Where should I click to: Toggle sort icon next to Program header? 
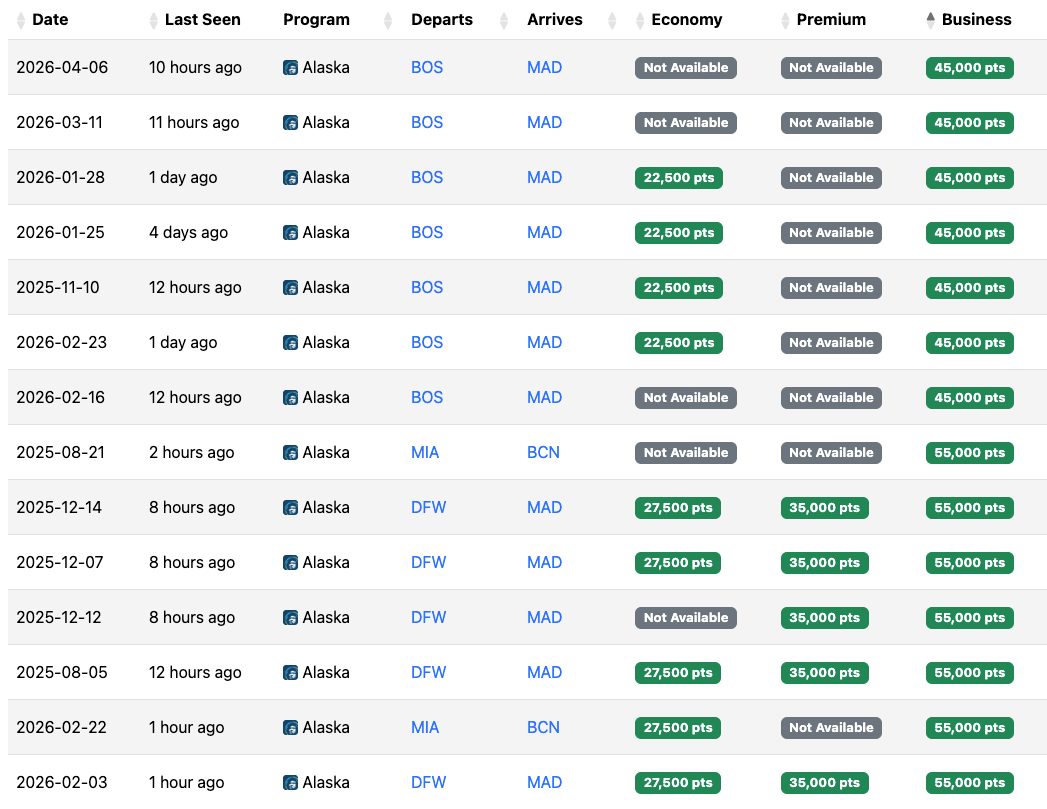click(x=388, y=21)
